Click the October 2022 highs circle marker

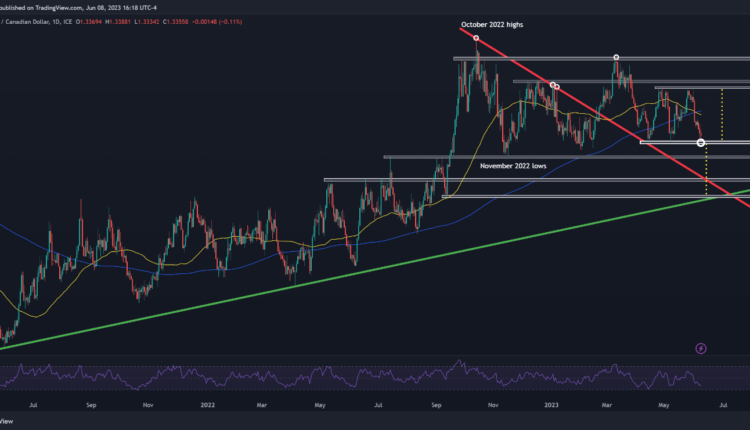(x=476, y=38)
